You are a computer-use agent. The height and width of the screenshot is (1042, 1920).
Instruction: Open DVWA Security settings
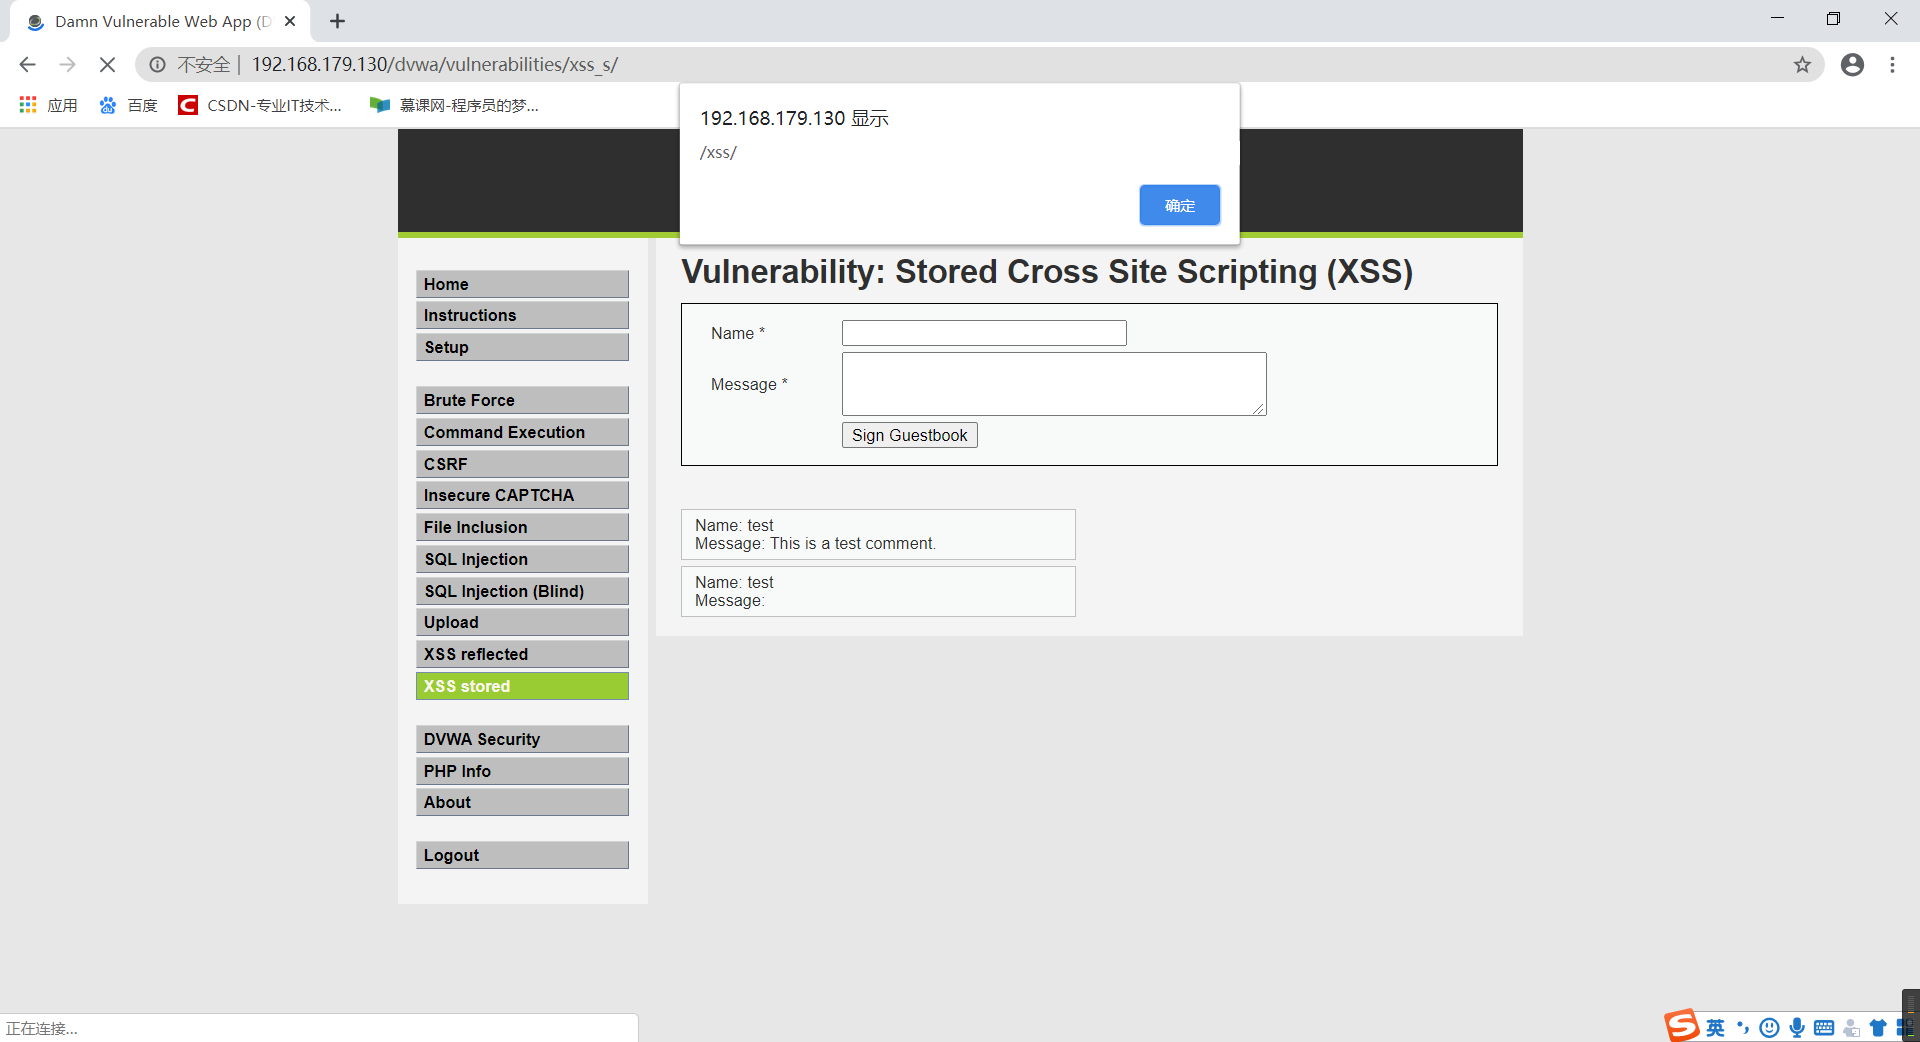coord(522,739)
